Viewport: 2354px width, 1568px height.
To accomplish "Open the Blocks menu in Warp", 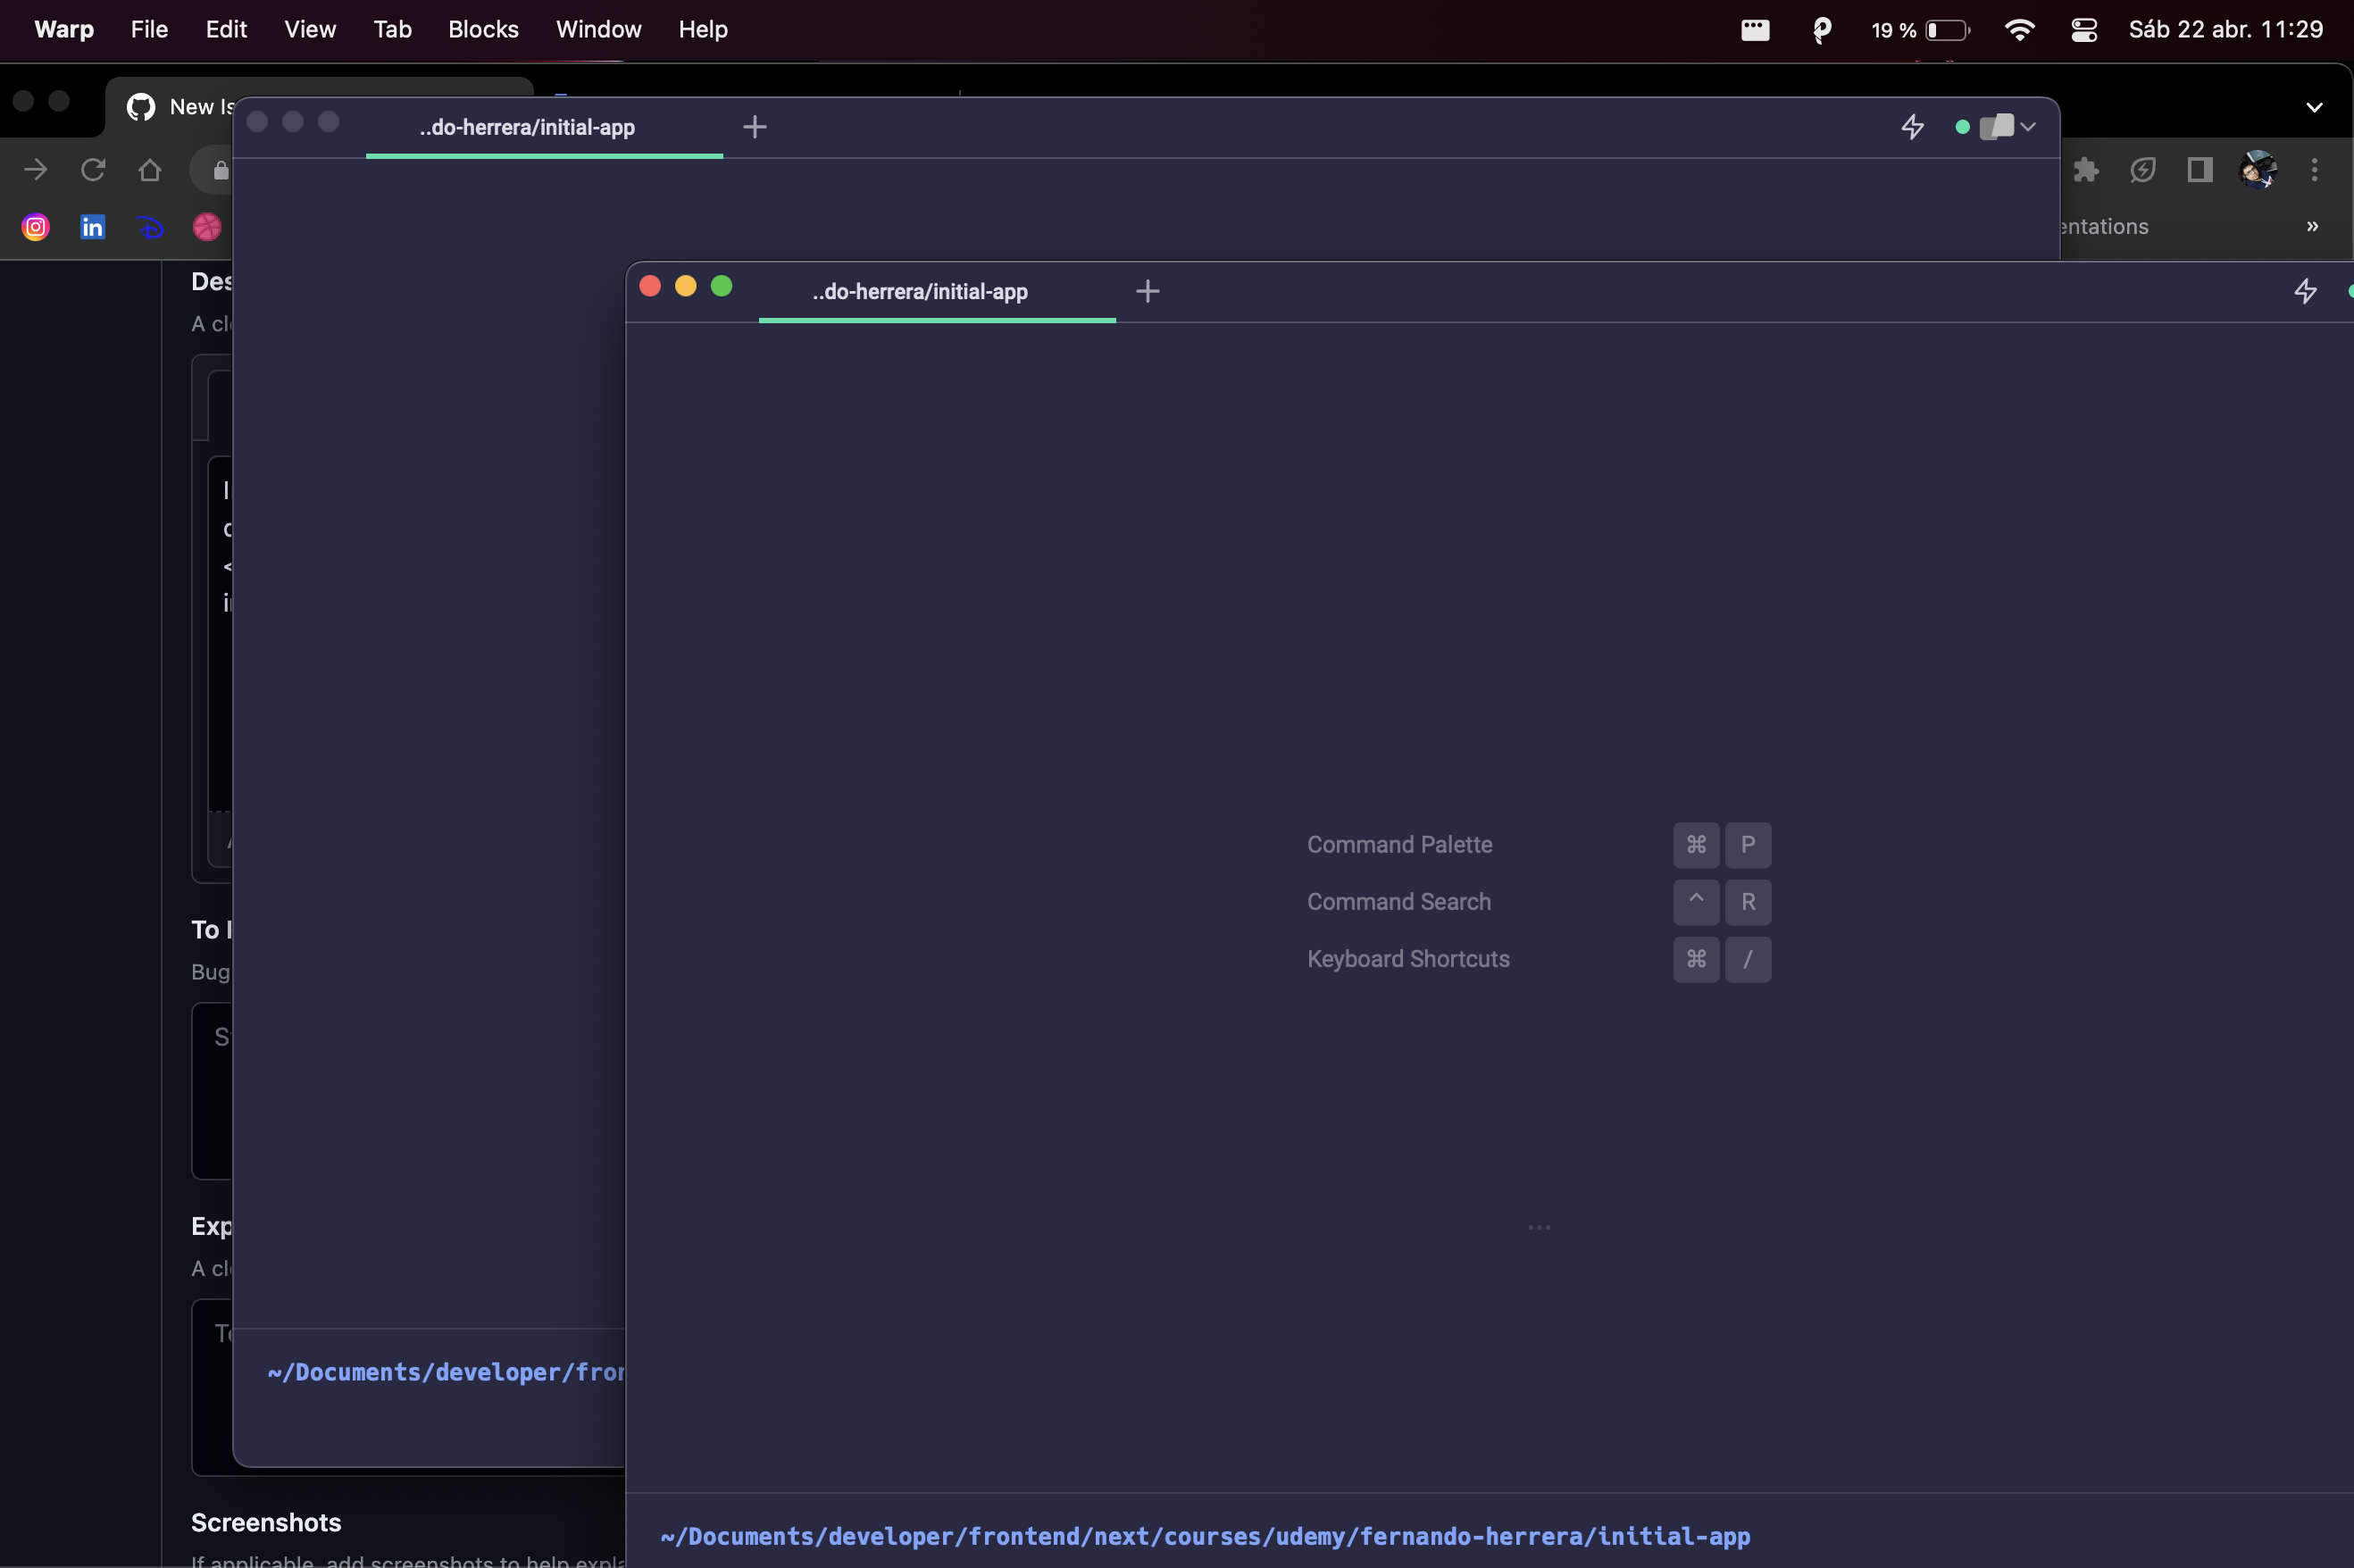I will [483, 29].
